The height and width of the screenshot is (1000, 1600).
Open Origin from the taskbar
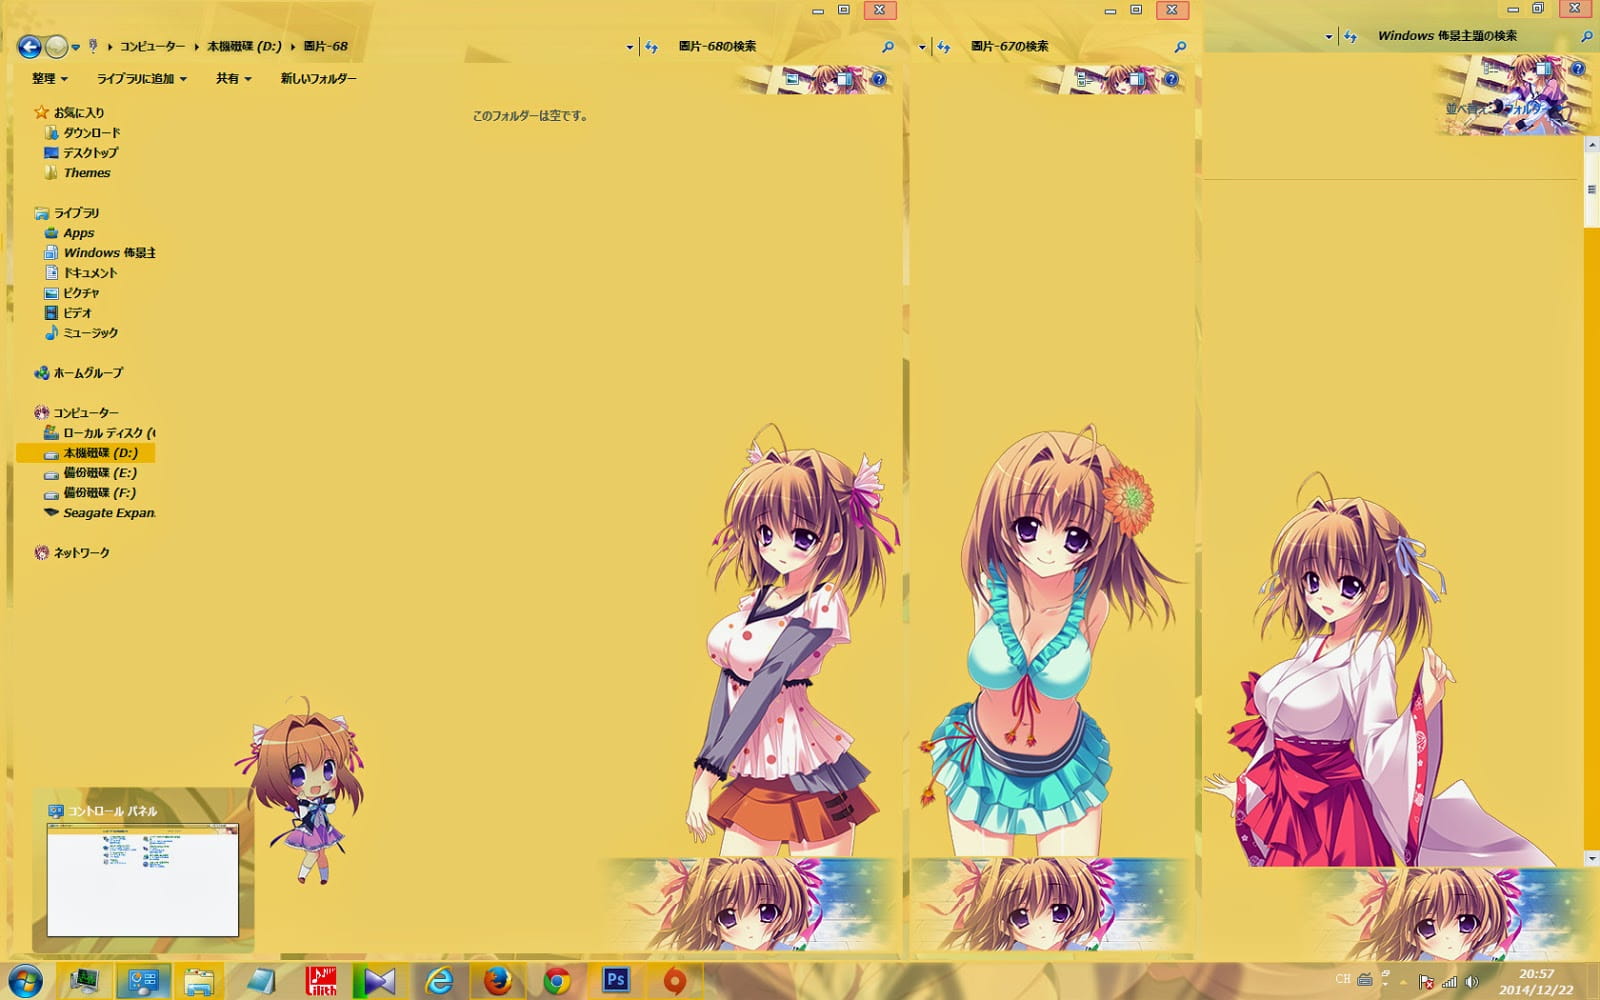click(x=673, y=982)
